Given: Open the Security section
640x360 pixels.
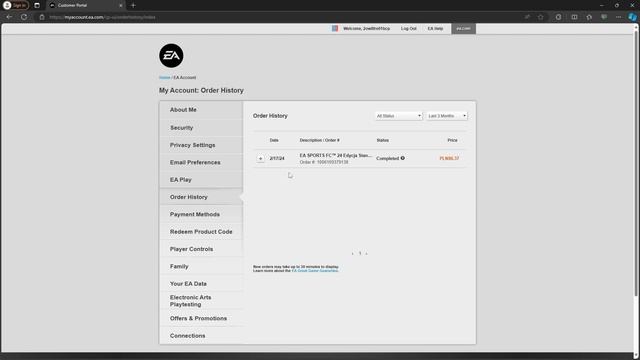Looking at the screenshot, I should [201, 128].
